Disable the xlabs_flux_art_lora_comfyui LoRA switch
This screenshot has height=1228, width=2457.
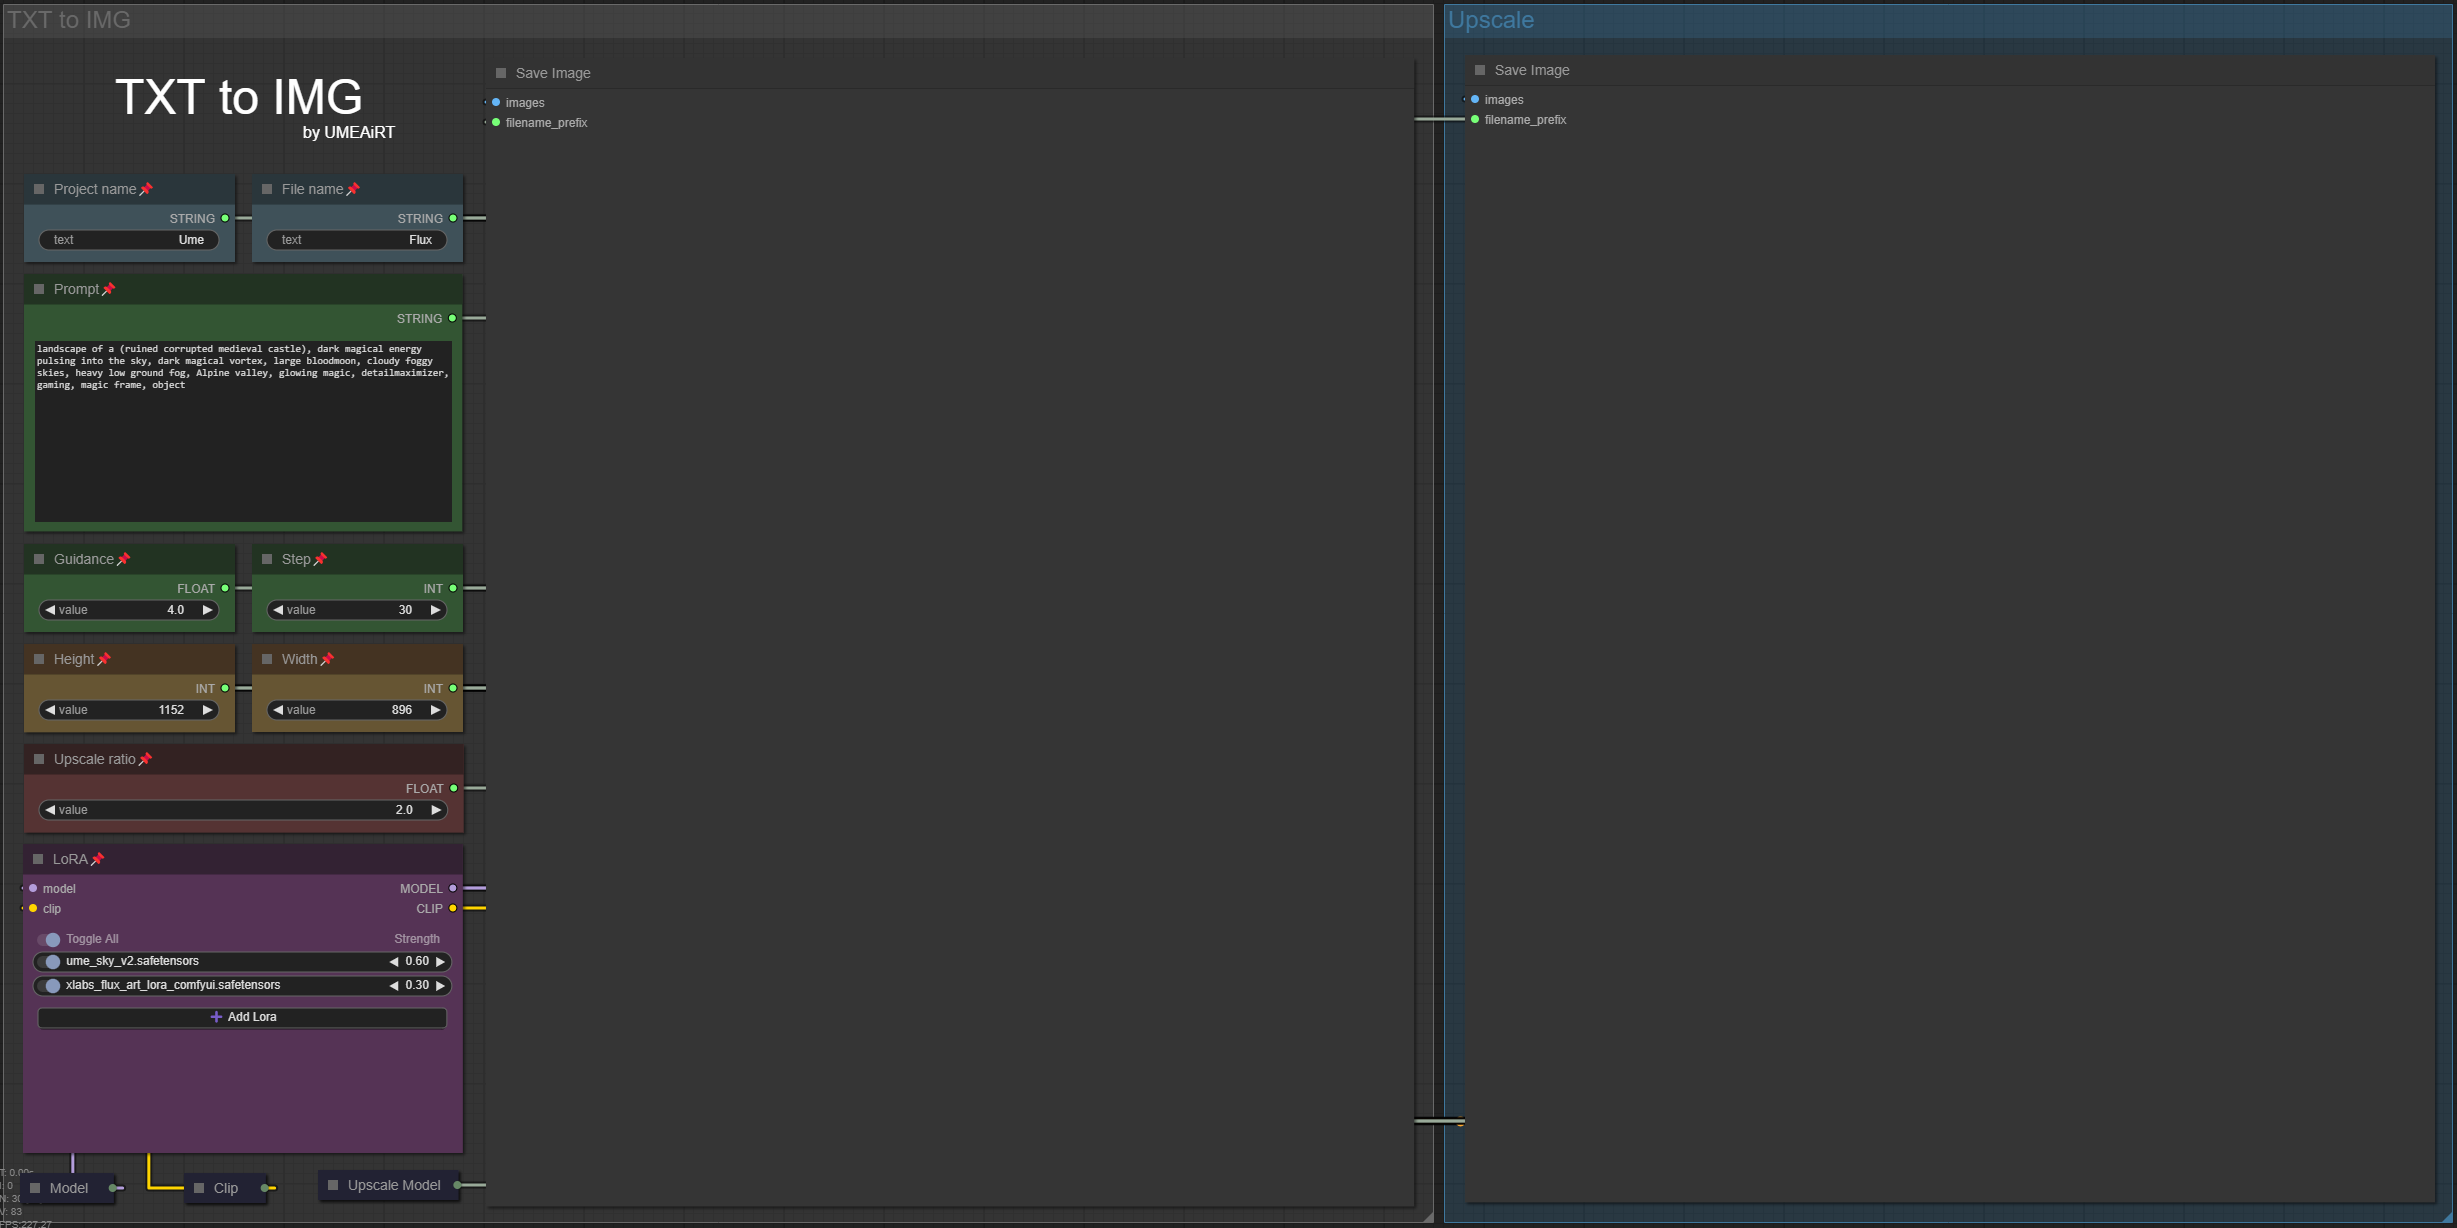coord(50,985)
